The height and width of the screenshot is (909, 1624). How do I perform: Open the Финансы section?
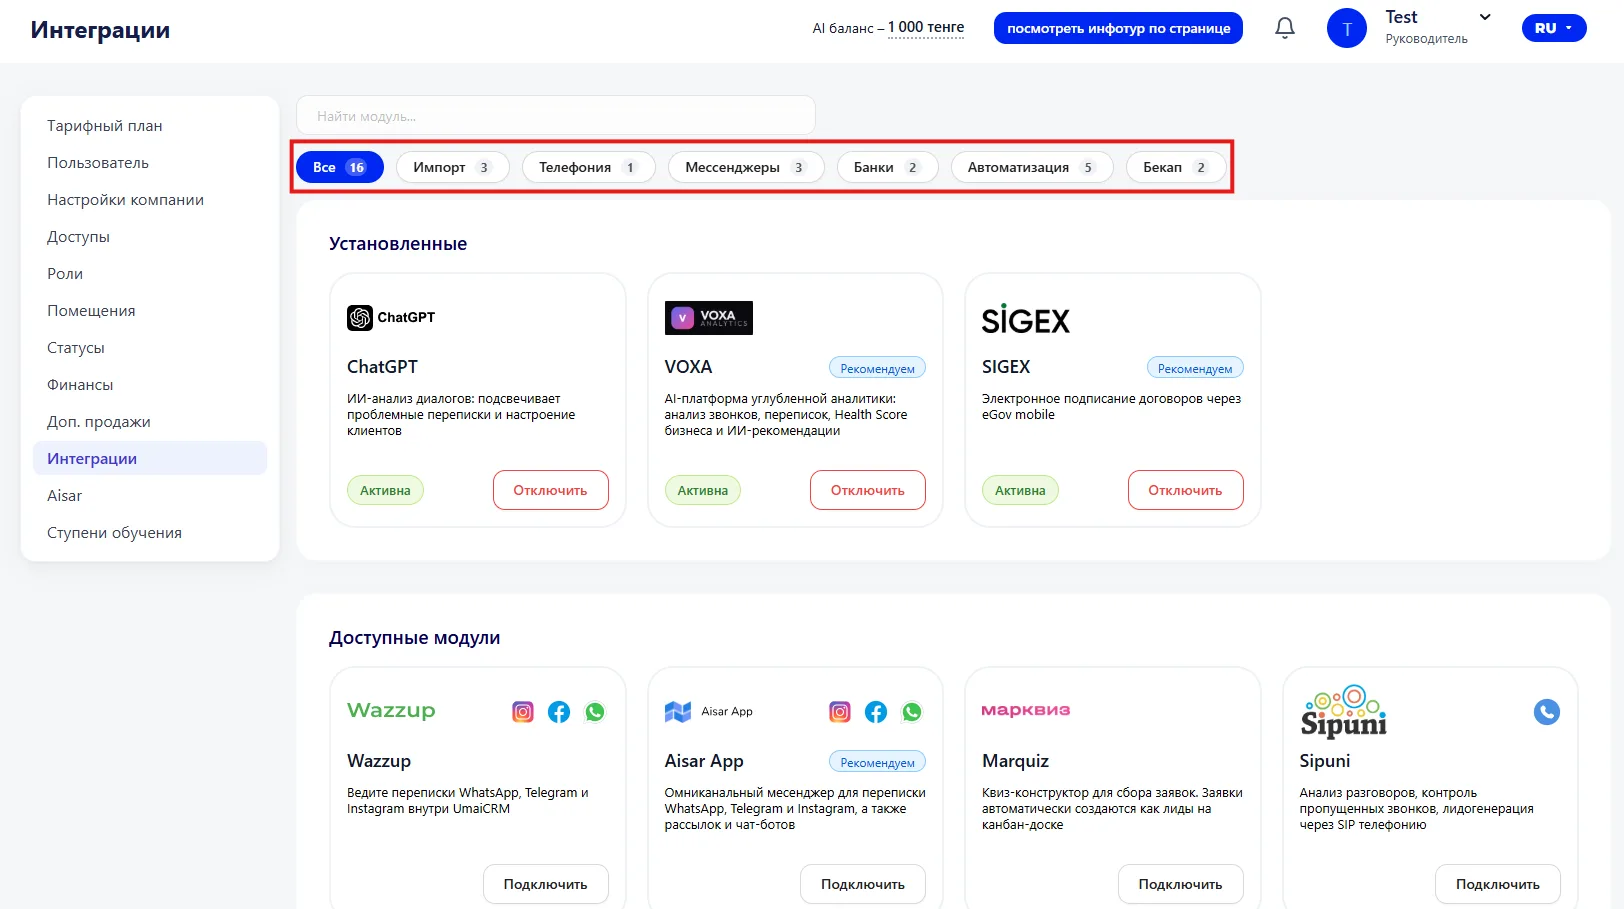(x=150, y=384)
